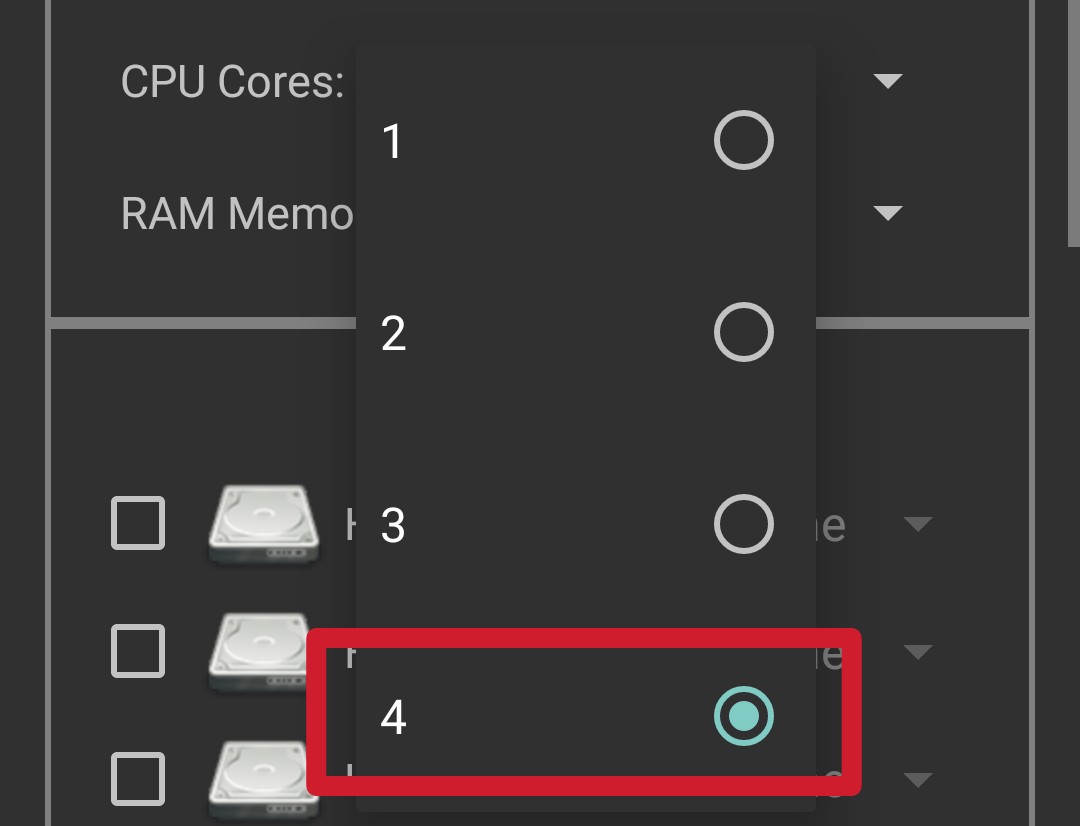
Task: Select the 1 core radio option
Action: [x=743, y=140]
